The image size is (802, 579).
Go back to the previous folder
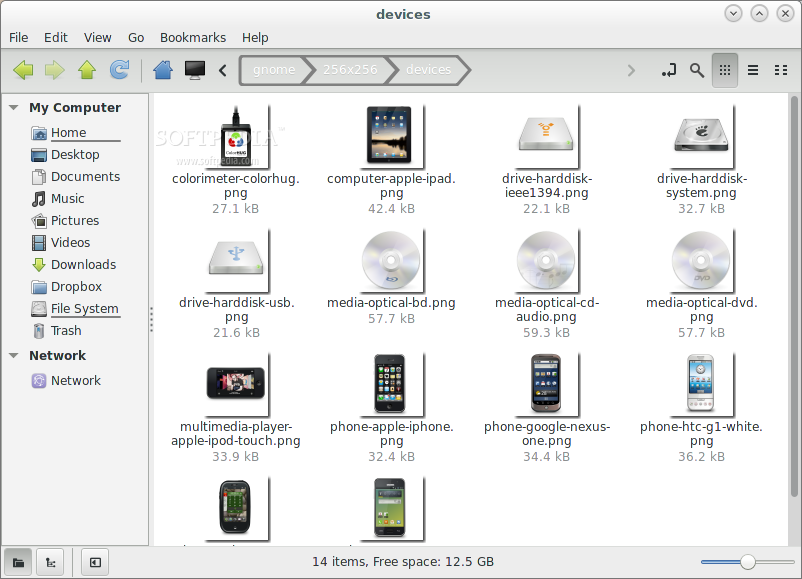(22, 70)
